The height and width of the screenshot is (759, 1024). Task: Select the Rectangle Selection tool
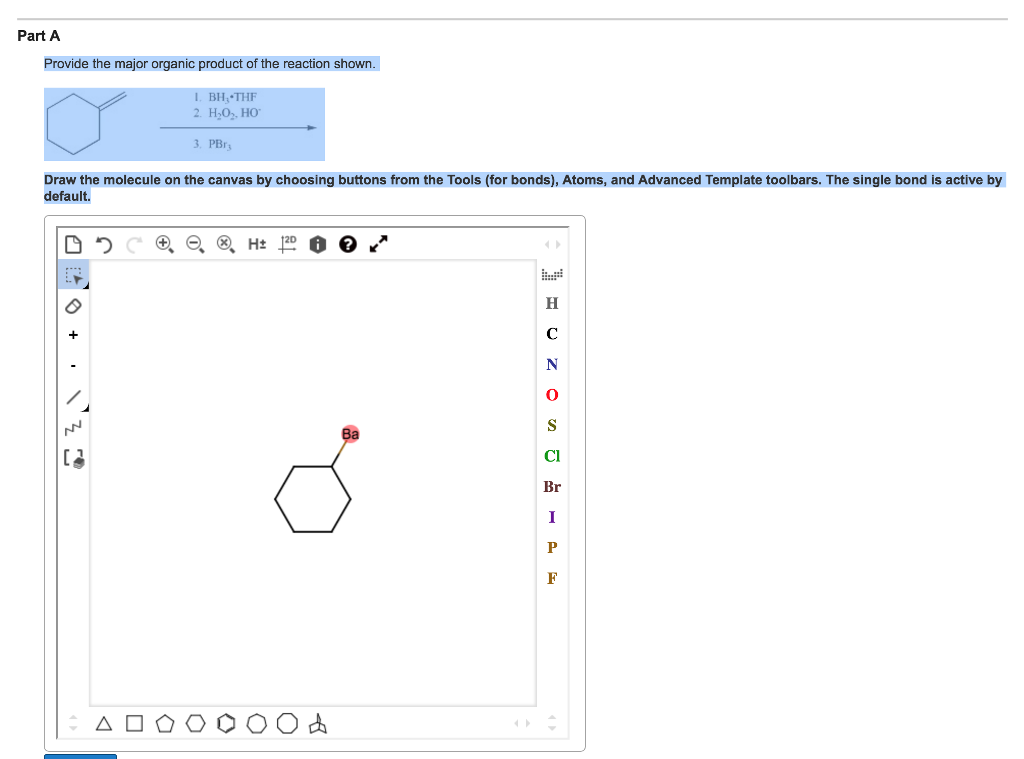[72, 274]
